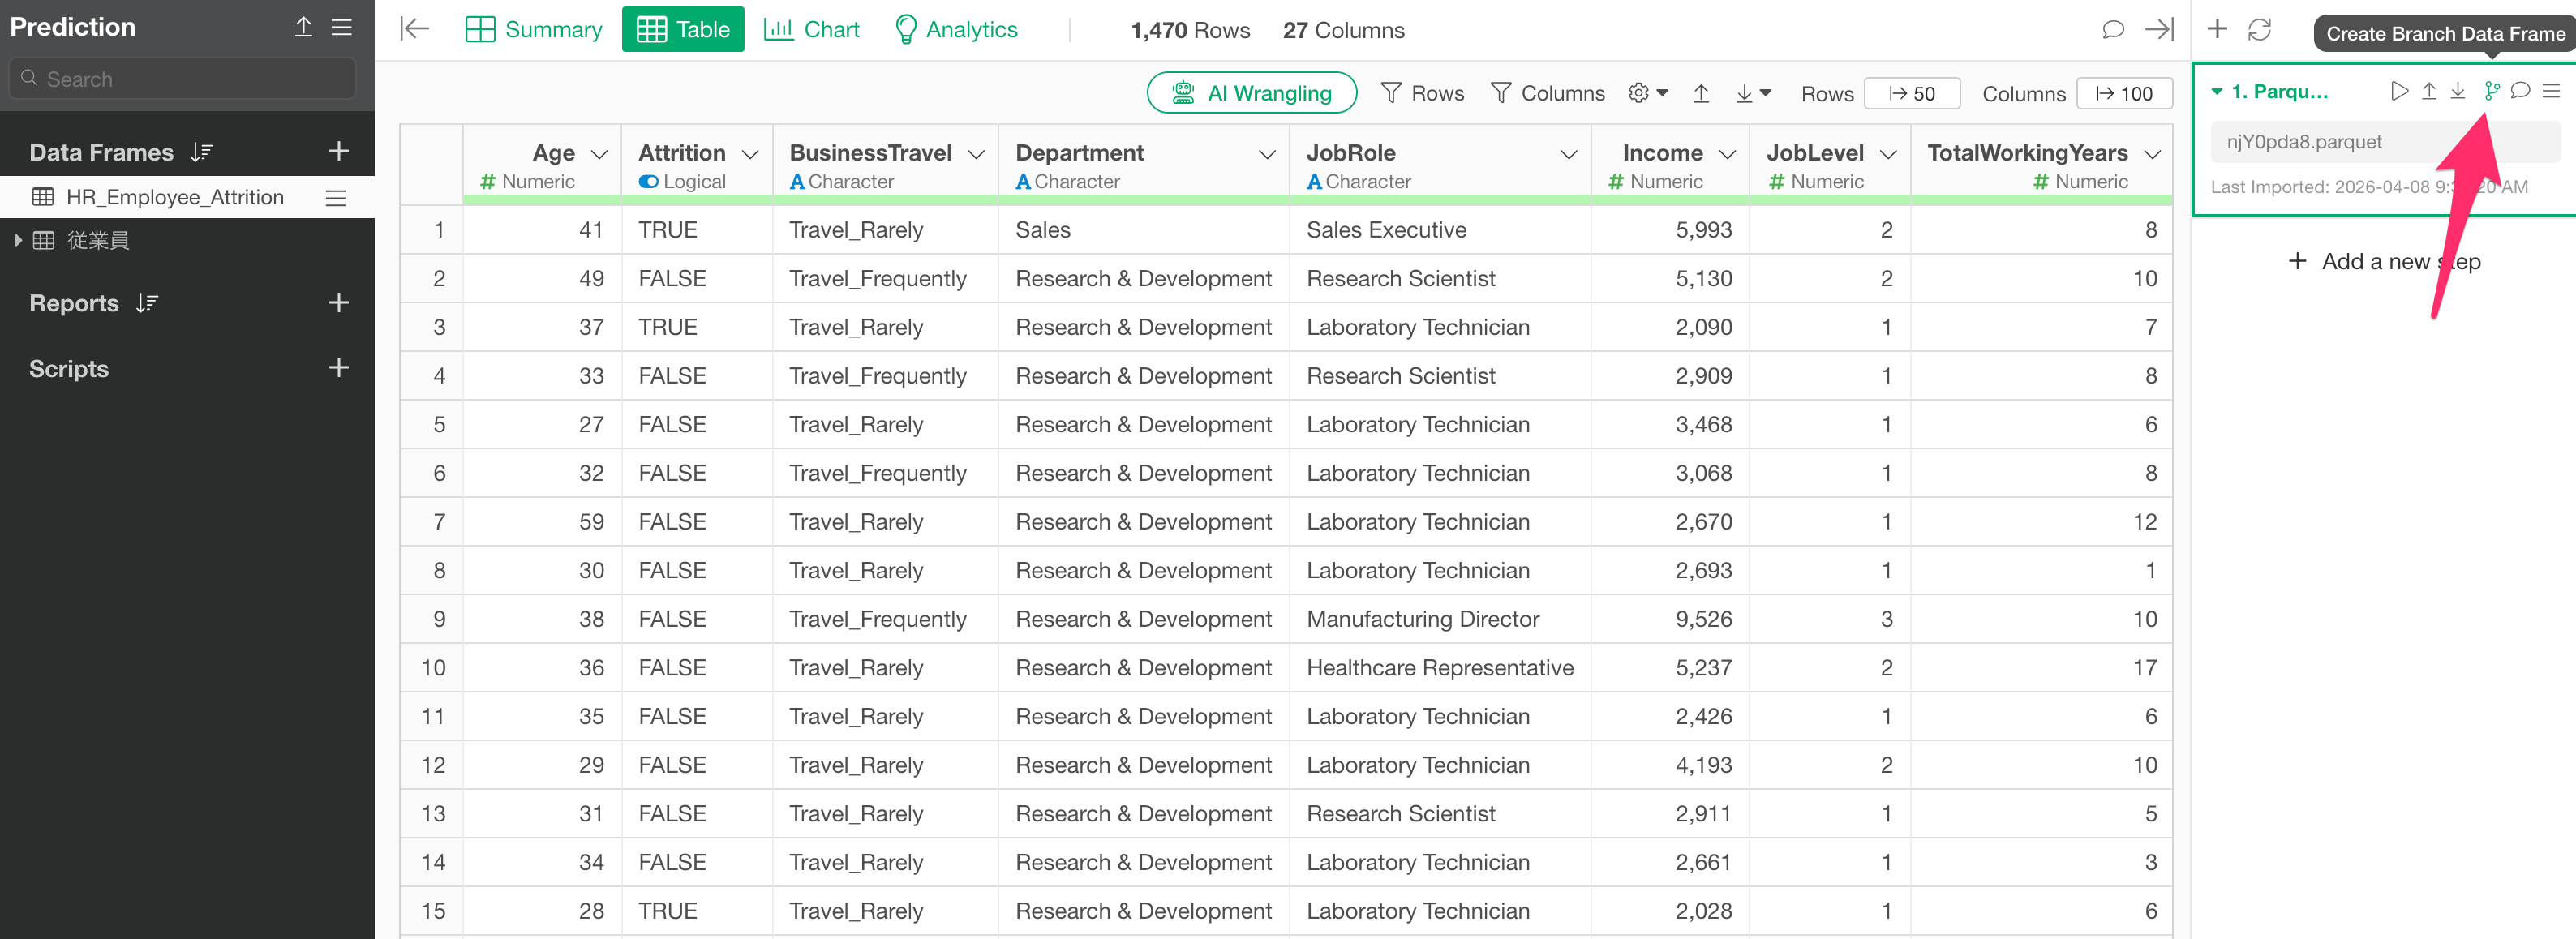The height and width of the screenshot is (939, 2576).
Task: Run the Parquet step play icon
Action: pyautogui.click(x=2399, y=91)
